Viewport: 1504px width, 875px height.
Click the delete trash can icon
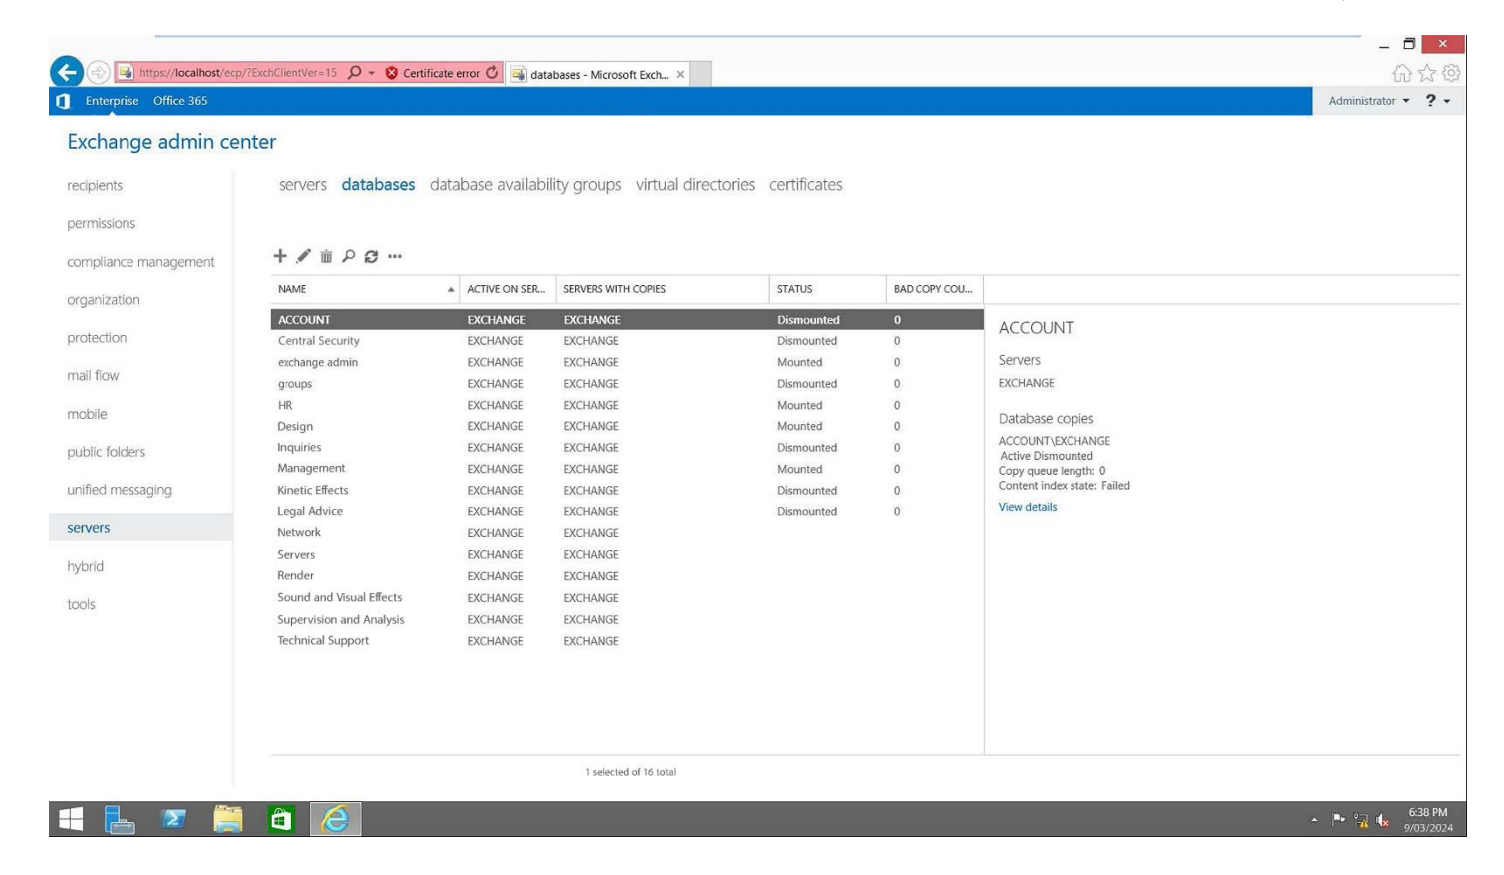tap(326, 256)
